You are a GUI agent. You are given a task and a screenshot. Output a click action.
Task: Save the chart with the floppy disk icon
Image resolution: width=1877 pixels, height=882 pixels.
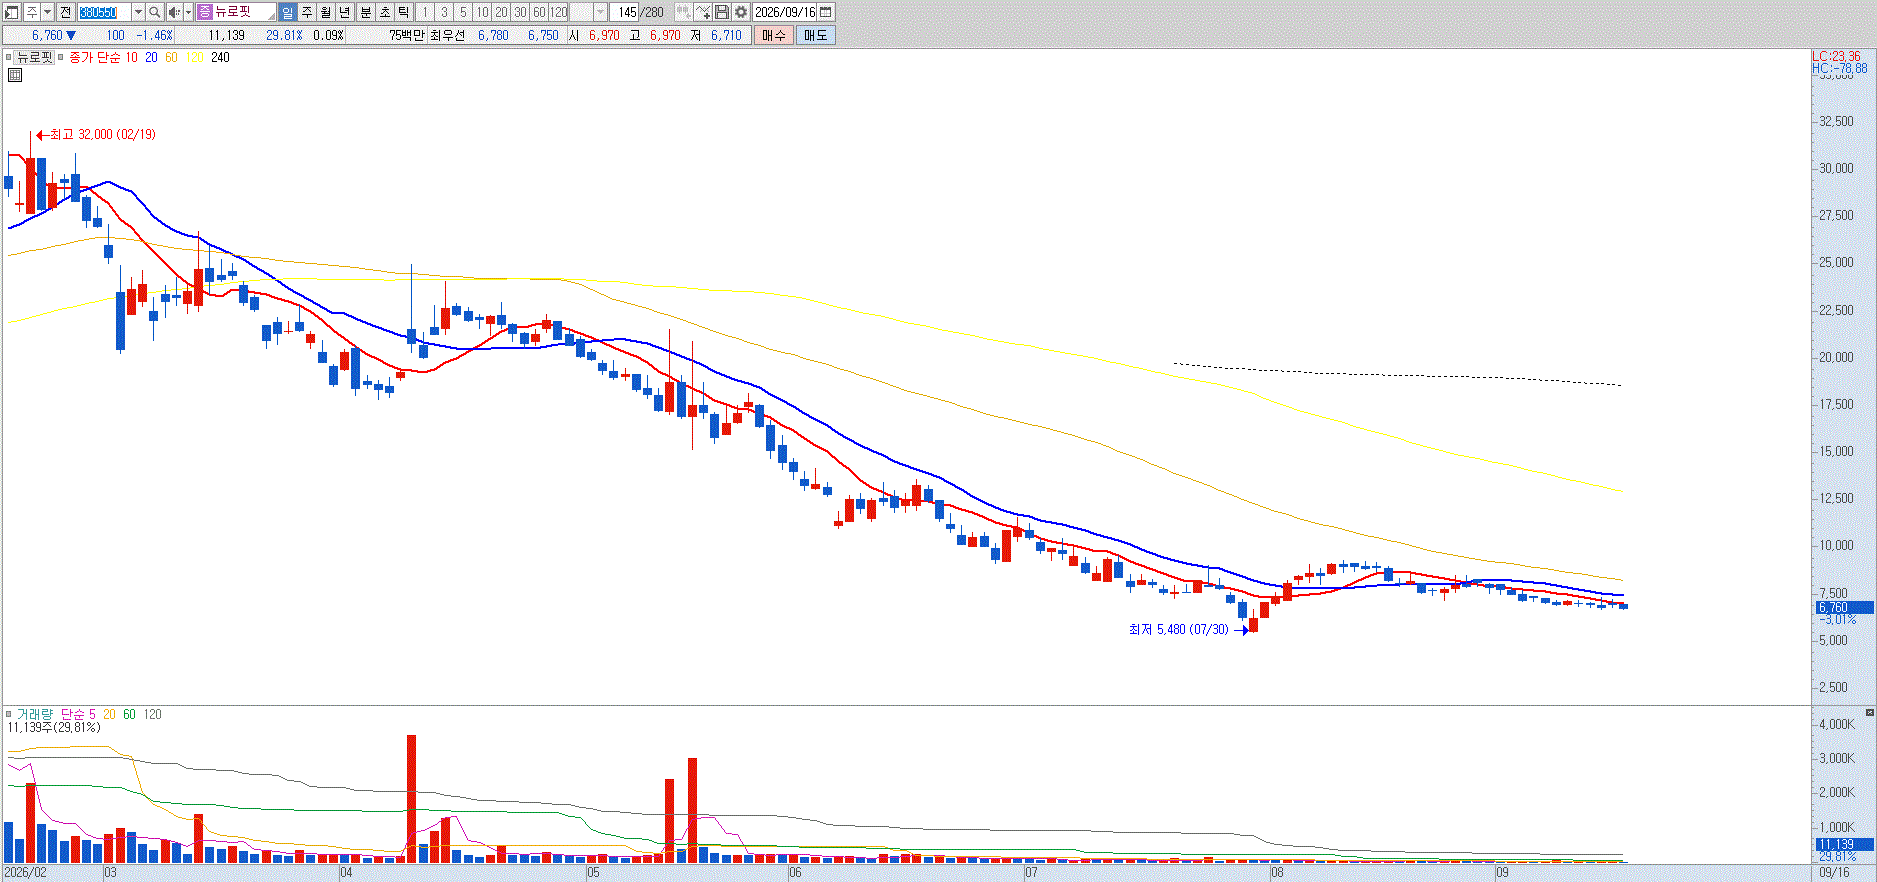click(x=722, y=12)
